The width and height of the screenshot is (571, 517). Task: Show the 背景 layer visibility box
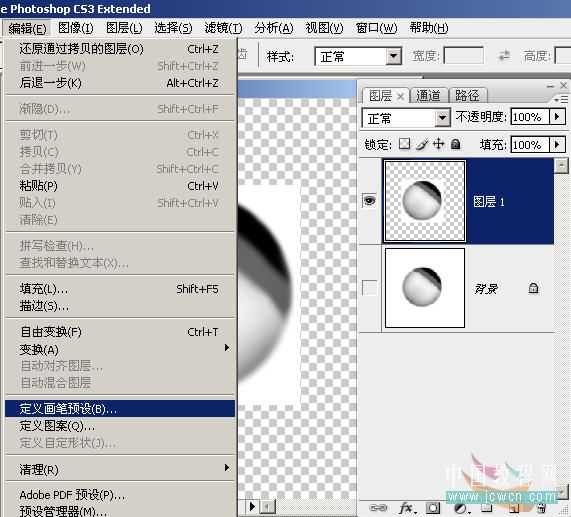coord(370,288)
